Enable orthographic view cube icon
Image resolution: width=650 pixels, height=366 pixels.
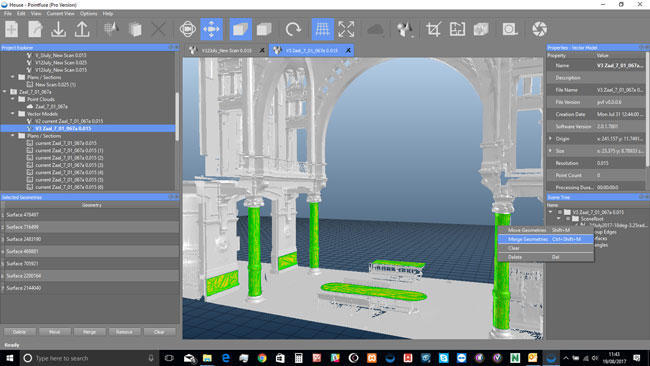[x=264, y=29]
